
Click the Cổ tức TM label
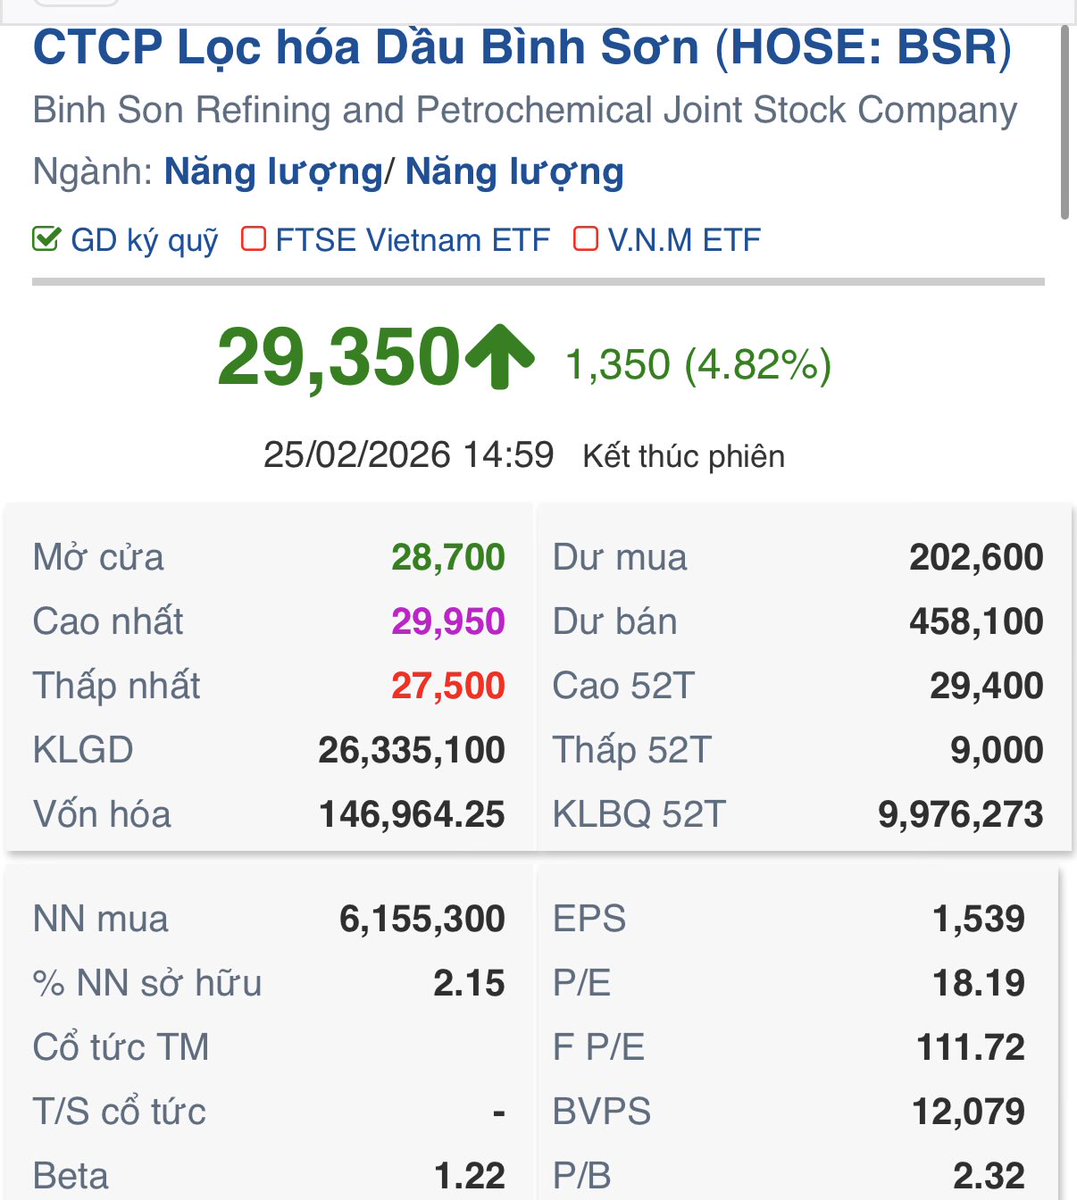[x=121, y=1047]
